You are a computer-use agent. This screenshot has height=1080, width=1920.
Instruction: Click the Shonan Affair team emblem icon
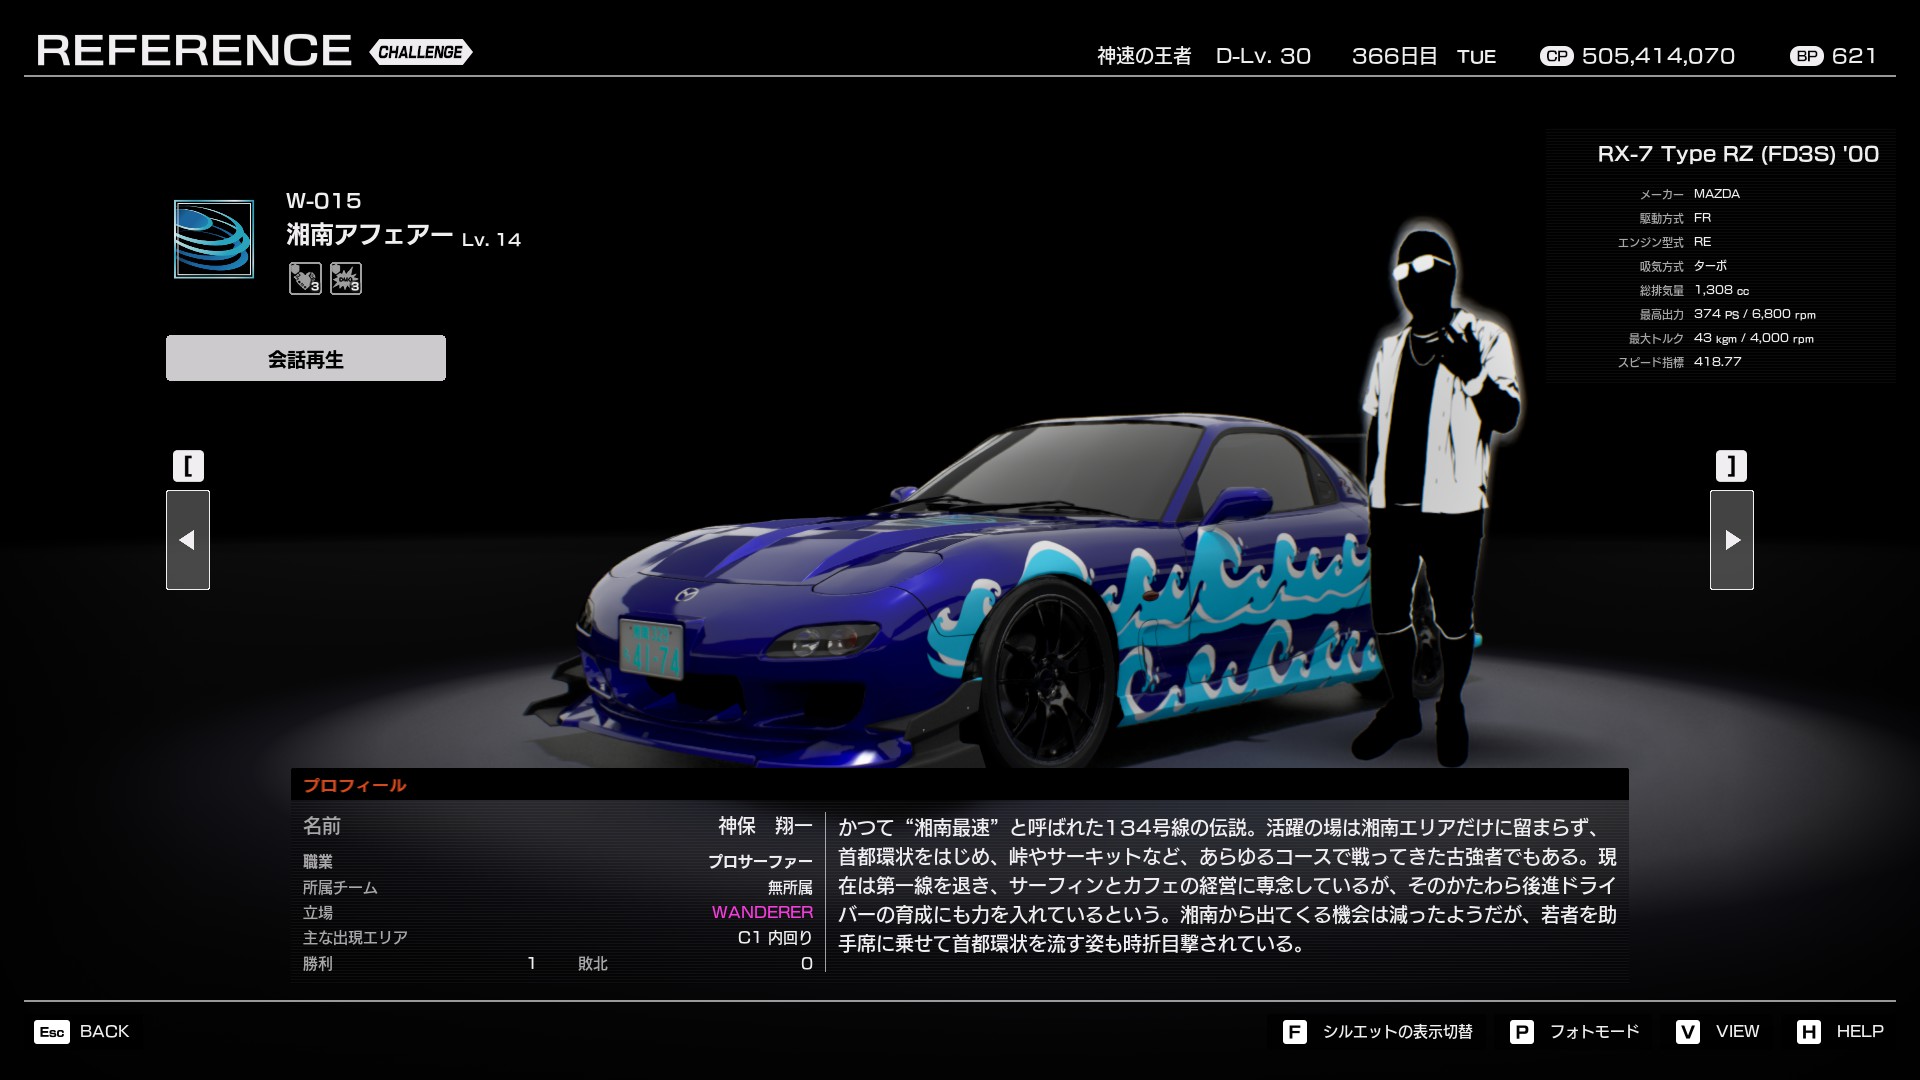[213, 239]
